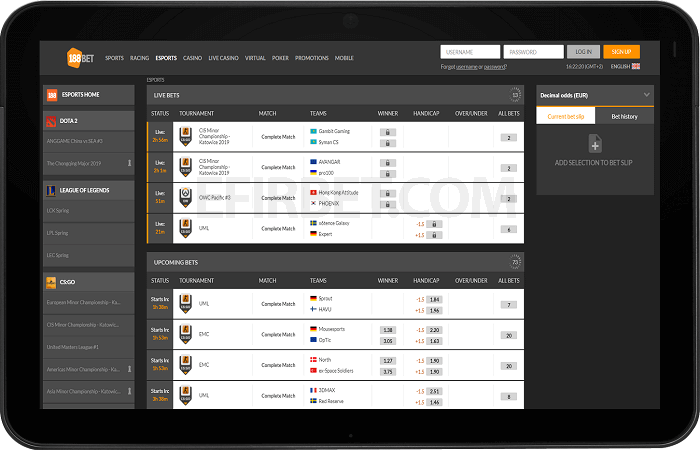Select the League of Legends icon
Viewport: 700px width, 450px height.
(51, 191)
